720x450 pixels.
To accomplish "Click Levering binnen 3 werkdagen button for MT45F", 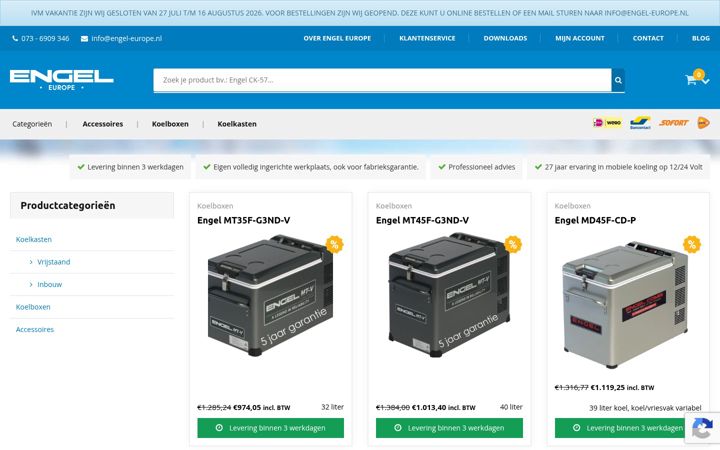I will (x=449, y=428).
